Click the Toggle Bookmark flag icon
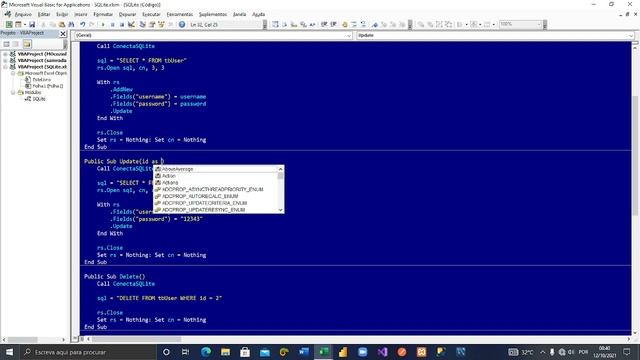The height and width of the screenshot is (360, 640). 375,24
